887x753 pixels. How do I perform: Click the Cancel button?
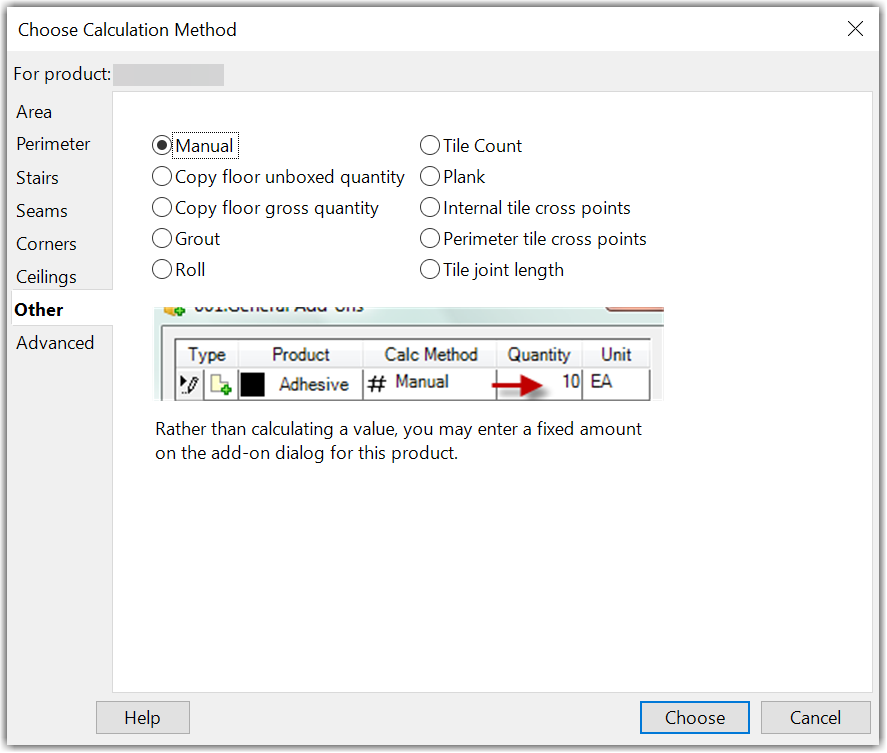(815, 717)
